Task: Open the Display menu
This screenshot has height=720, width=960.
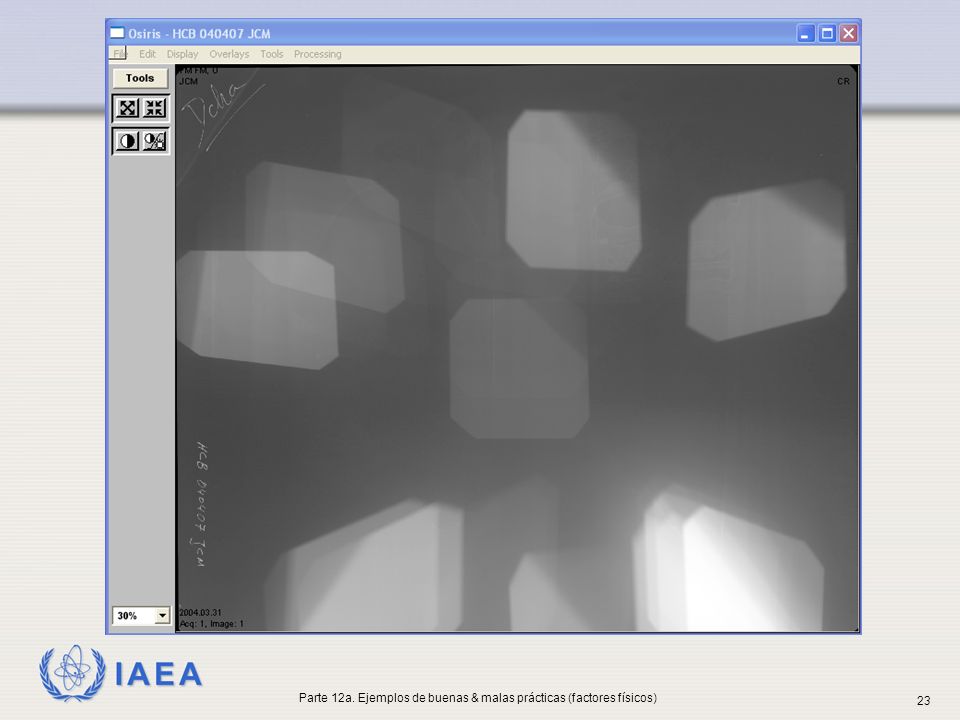Action: [x=182, y=54]
